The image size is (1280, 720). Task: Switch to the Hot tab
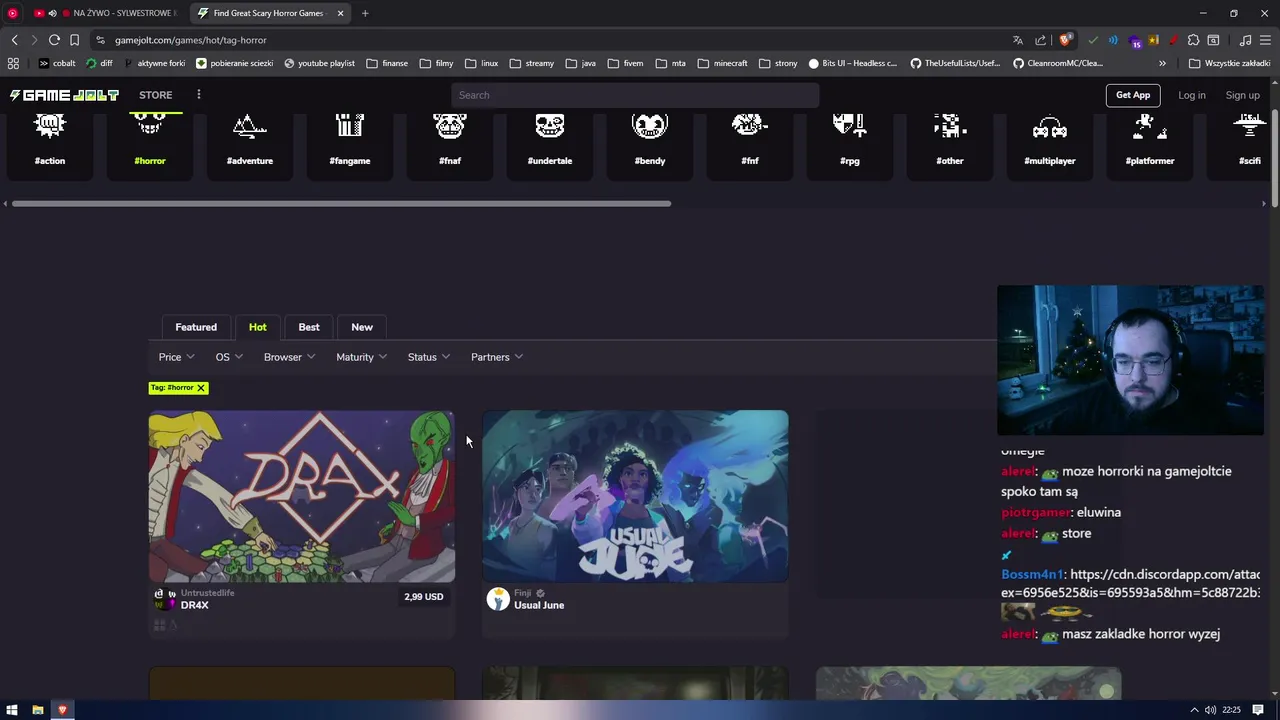pos(258,327)
